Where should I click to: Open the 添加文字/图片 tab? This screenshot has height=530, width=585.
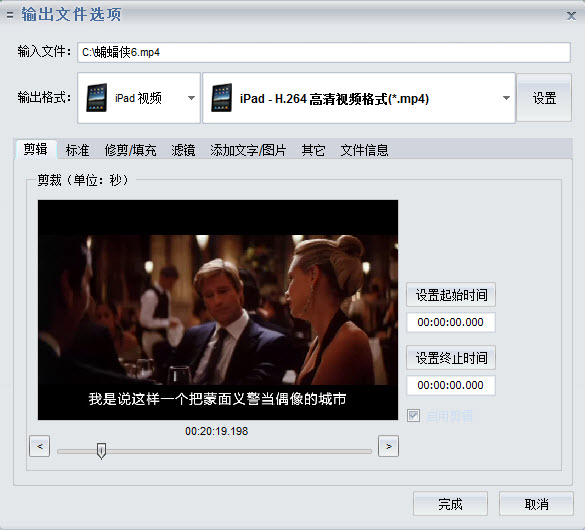pos(248,150)
